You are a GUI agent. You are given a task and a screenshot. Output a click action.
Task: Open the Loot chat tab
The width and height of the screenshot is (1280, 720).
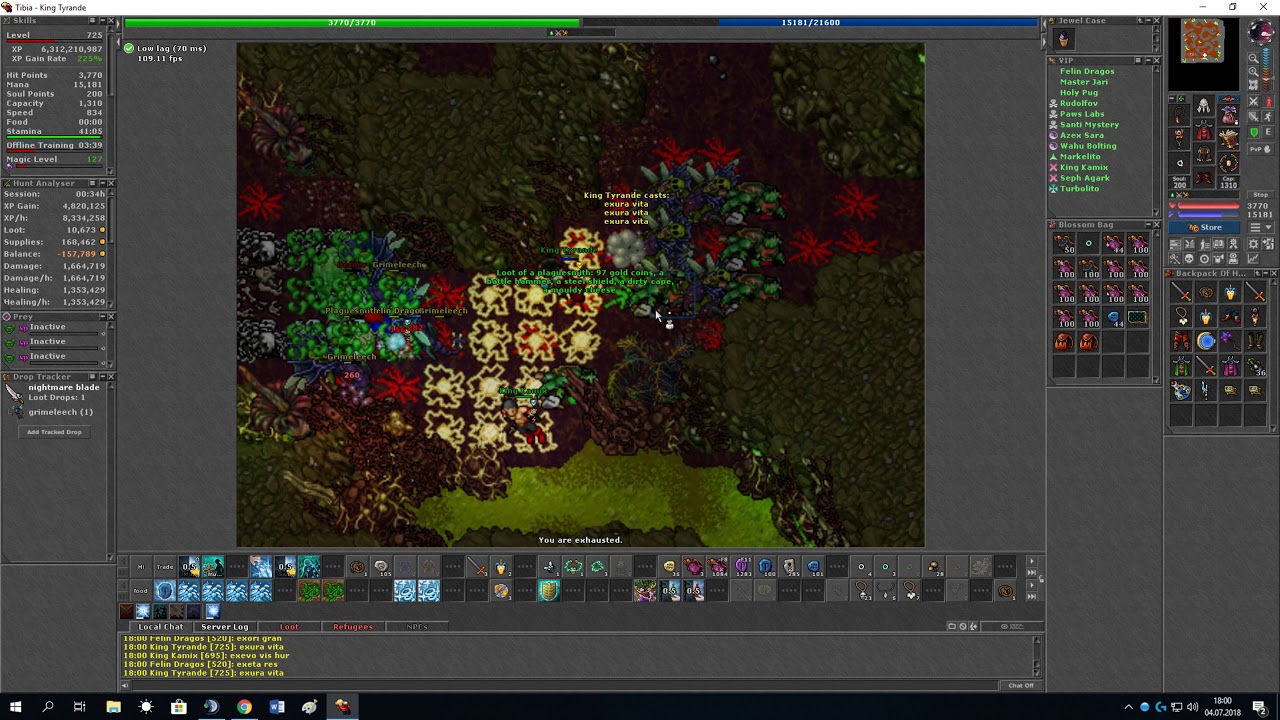tap(289, 627)
